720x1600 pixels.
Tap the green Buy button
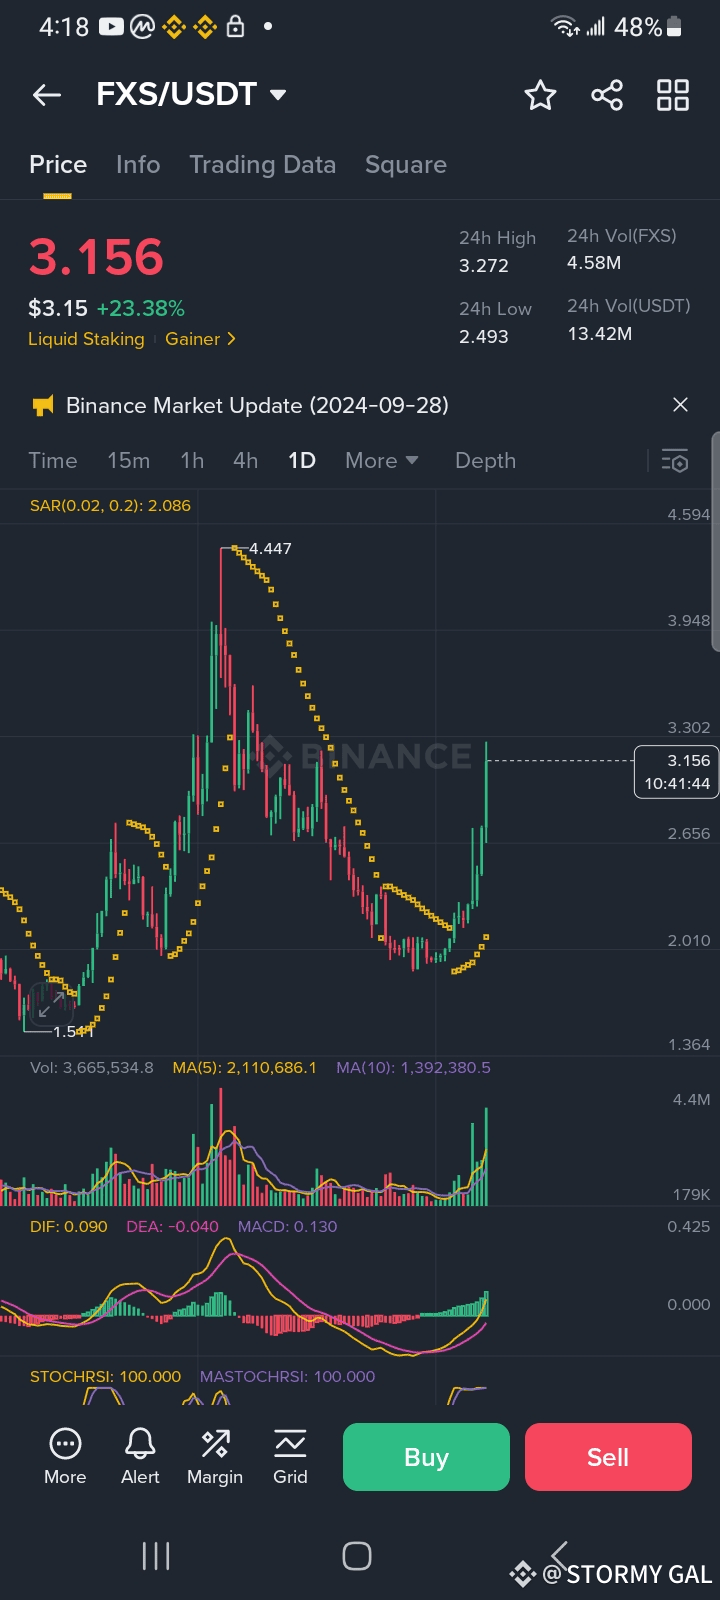(x=426, y=1457)
